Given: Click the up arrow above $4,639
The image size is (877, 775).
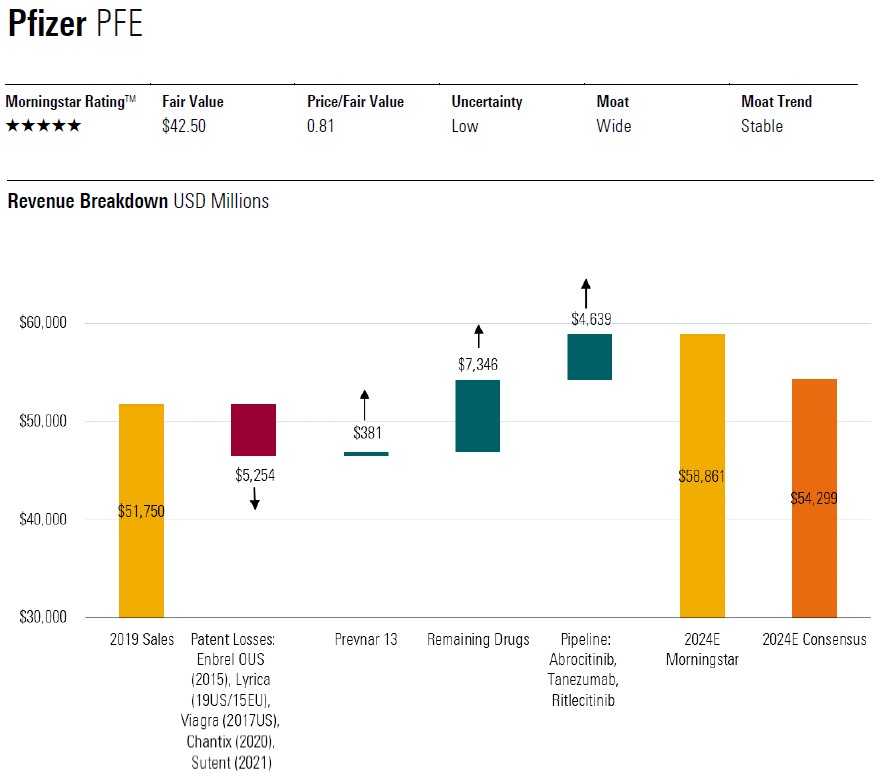Looking at the screenshot, I should (587, 293).
